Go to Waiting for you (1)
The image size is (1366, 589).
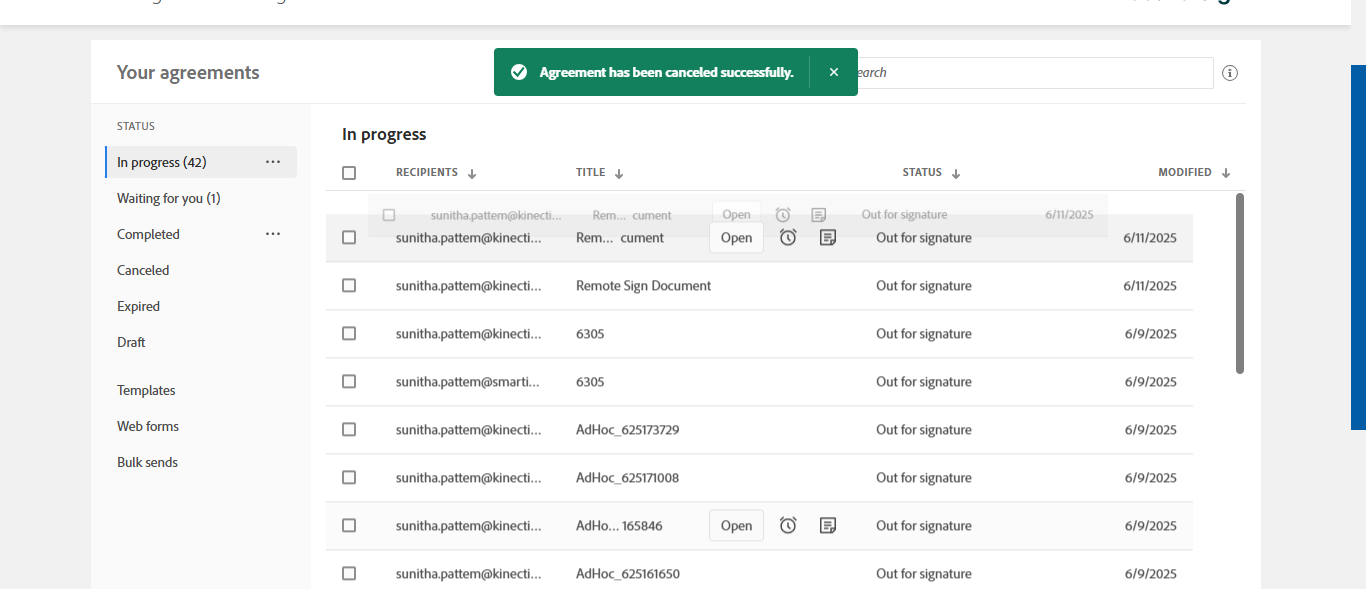pyautogui.click(x=168, y=198)
